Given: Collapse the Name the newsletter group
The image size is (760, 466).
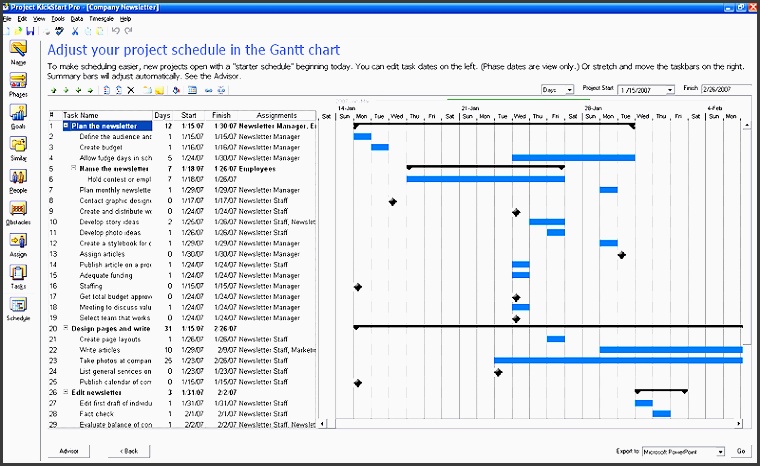Looking at the screenshot, I should (x=74, y=168).
